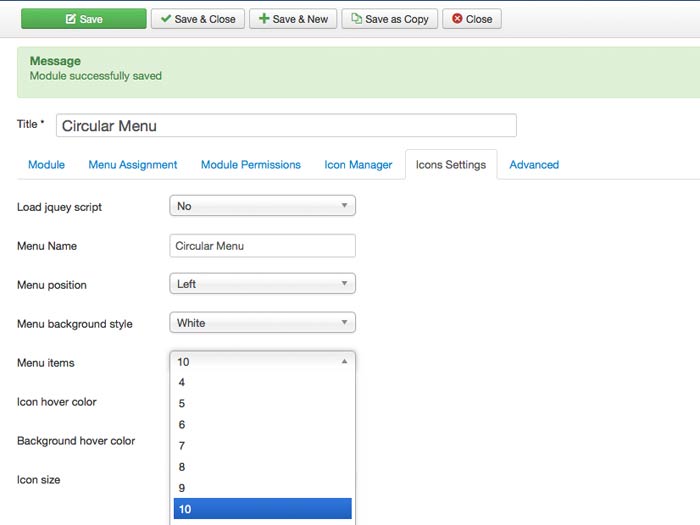Click the Menu Name input field
This screenshot has width=700, height=525.
click(263, 246)
